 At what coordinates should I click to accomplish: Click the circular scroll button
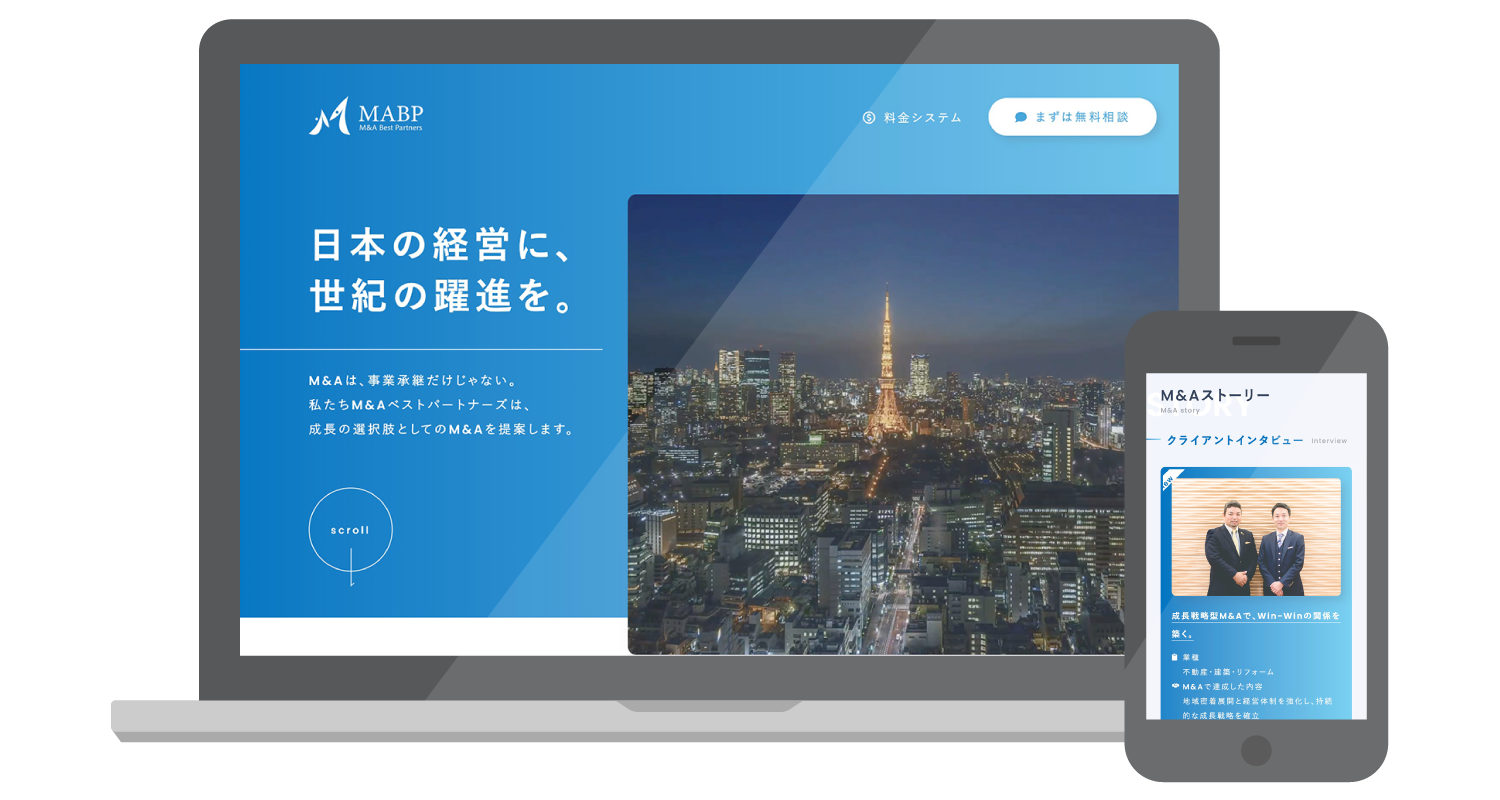pyautogui.click(x=350, y=529)
